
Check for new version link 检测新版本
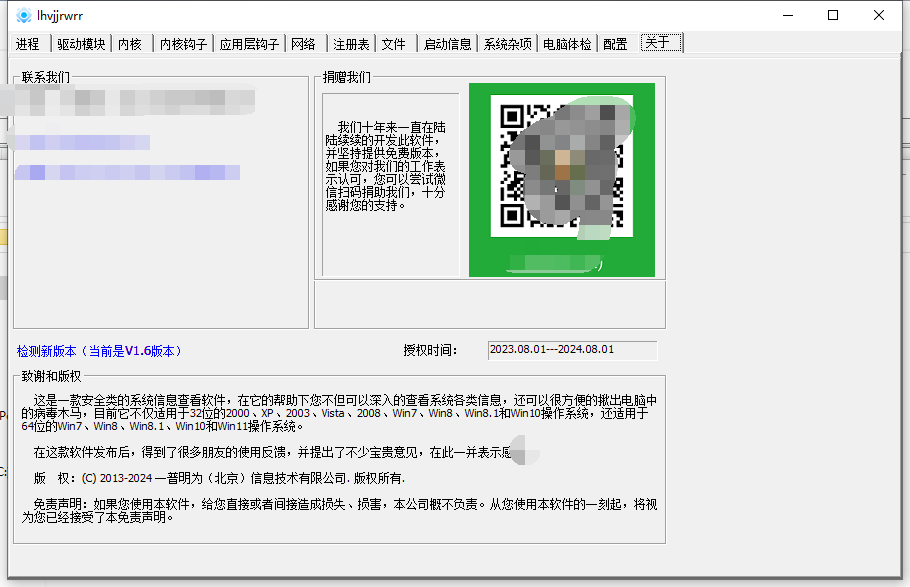[x=99, y=351]
